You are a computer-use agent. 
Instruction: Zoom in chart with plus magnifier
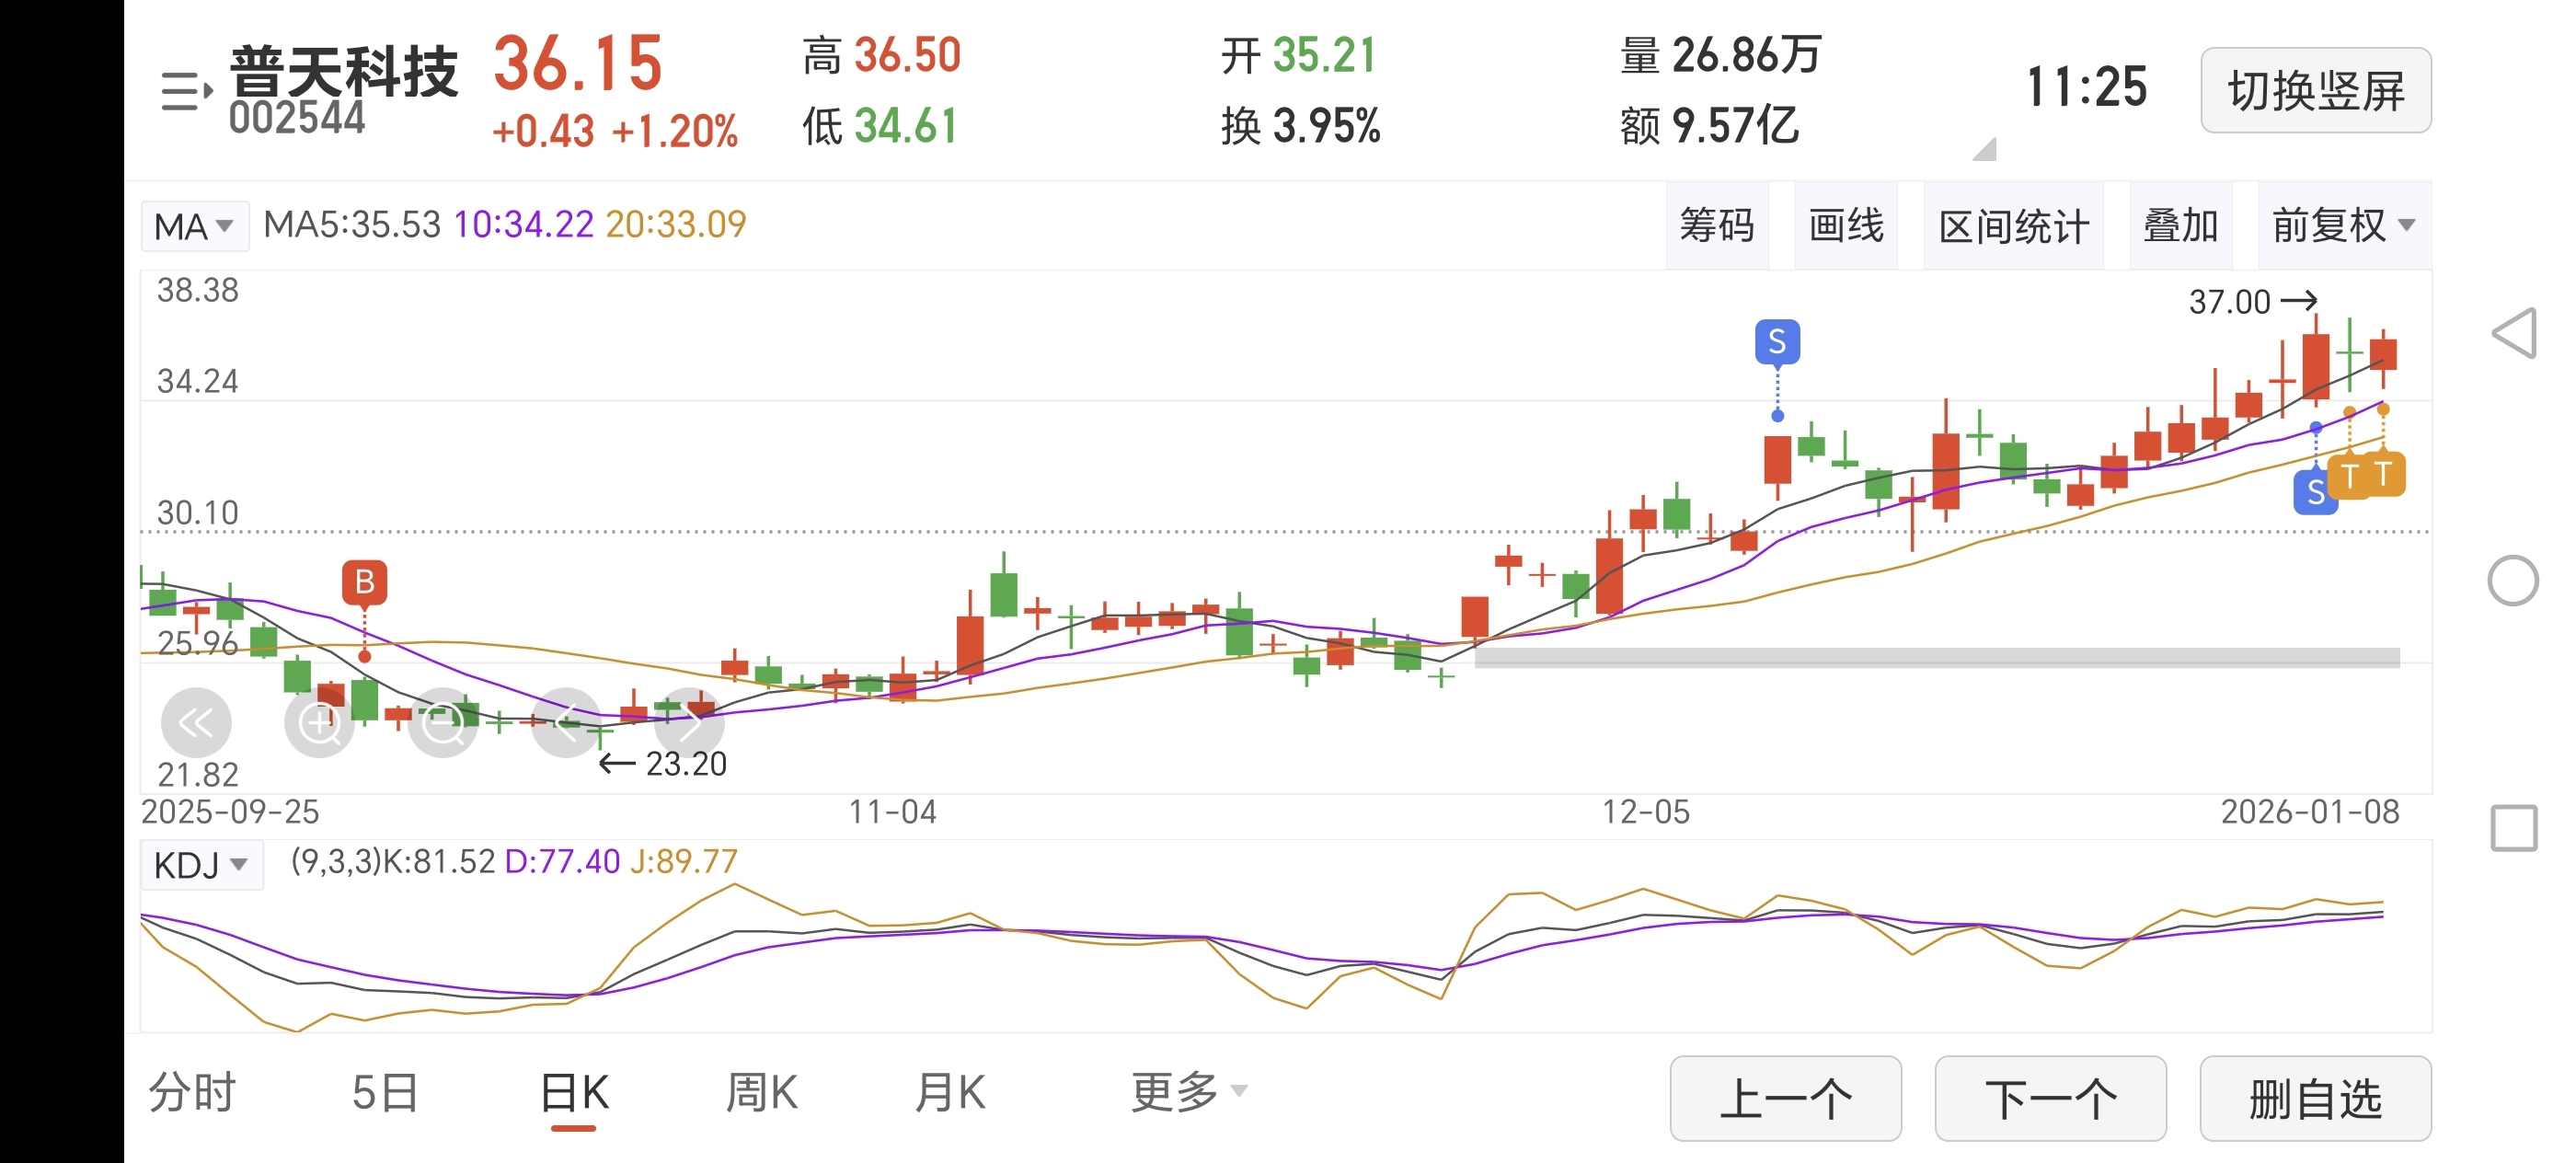320,722
